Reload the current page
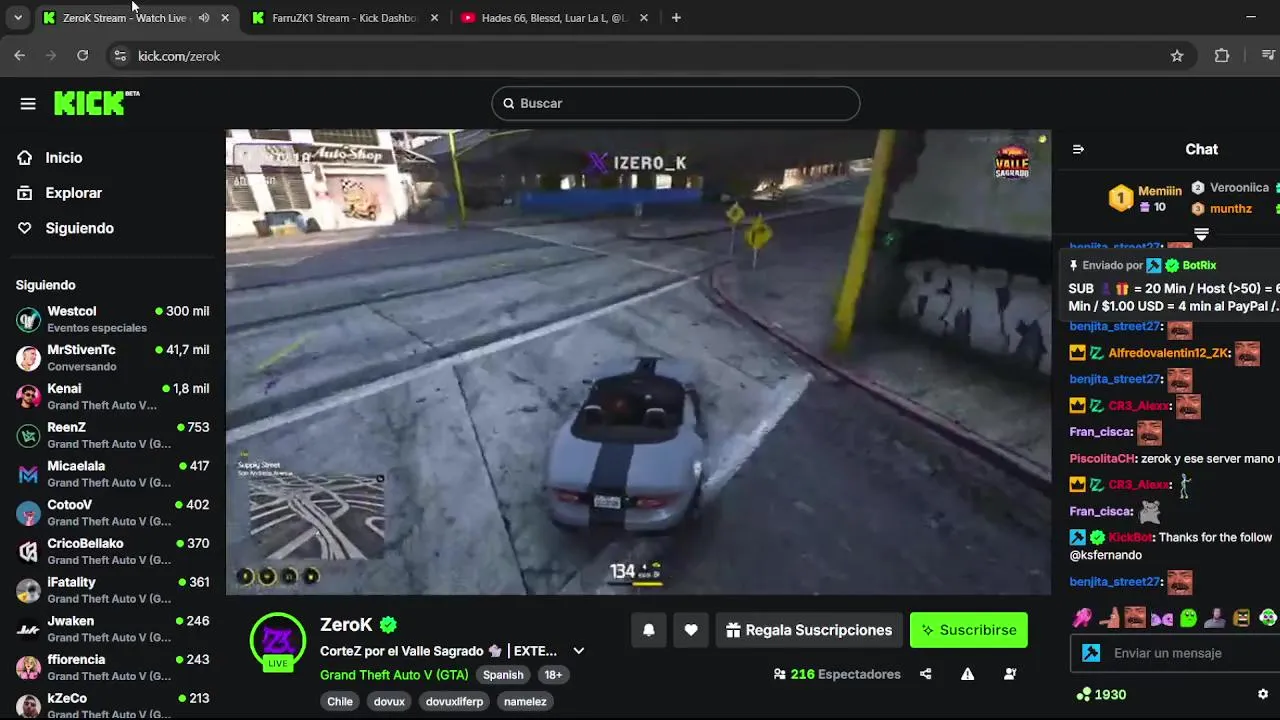The height and width of the screenshot is (720, 1280). [82, 56]
